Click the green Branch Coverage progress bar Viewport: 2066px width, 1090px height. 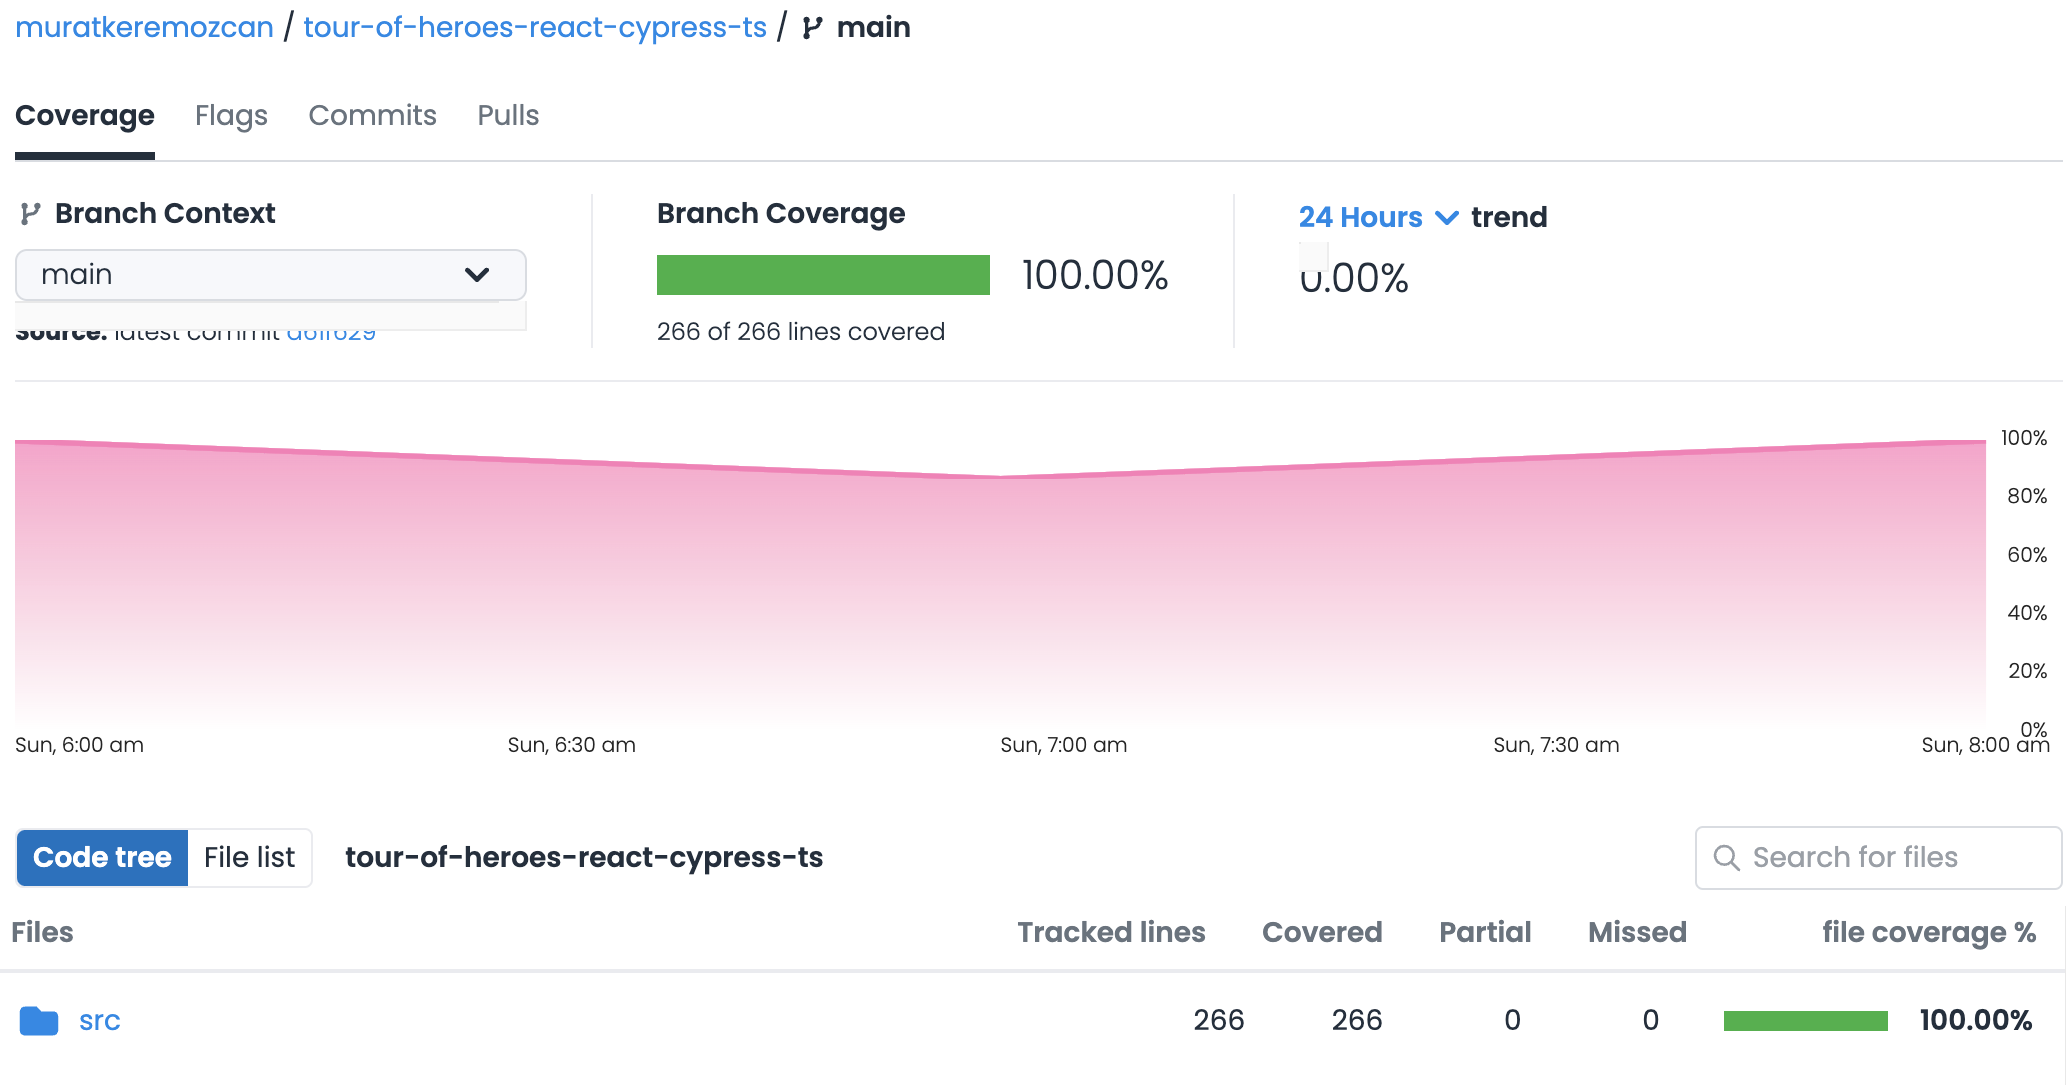[x=822, y=275]
